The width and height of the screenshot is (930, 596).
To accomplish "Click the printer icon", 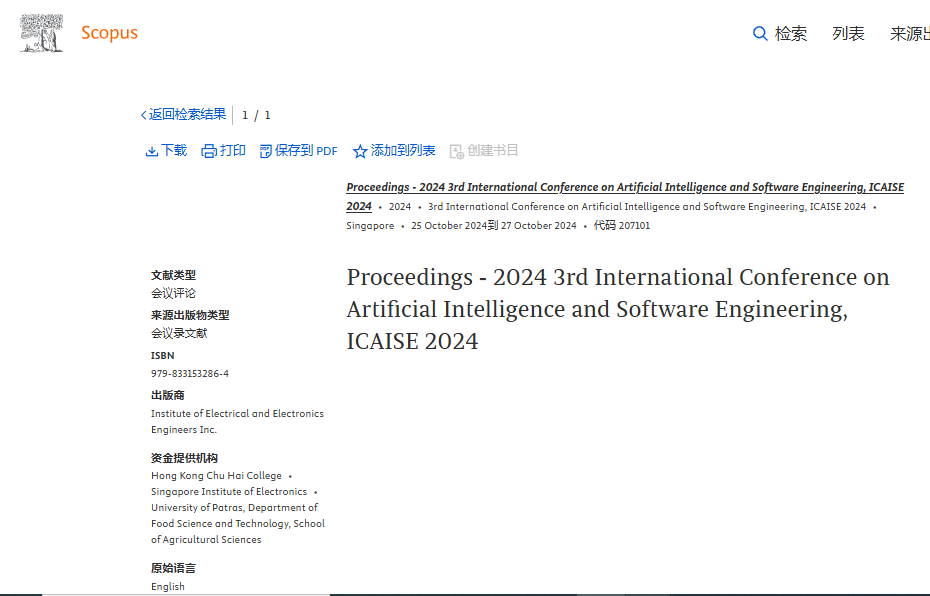I will click(209, 151).
